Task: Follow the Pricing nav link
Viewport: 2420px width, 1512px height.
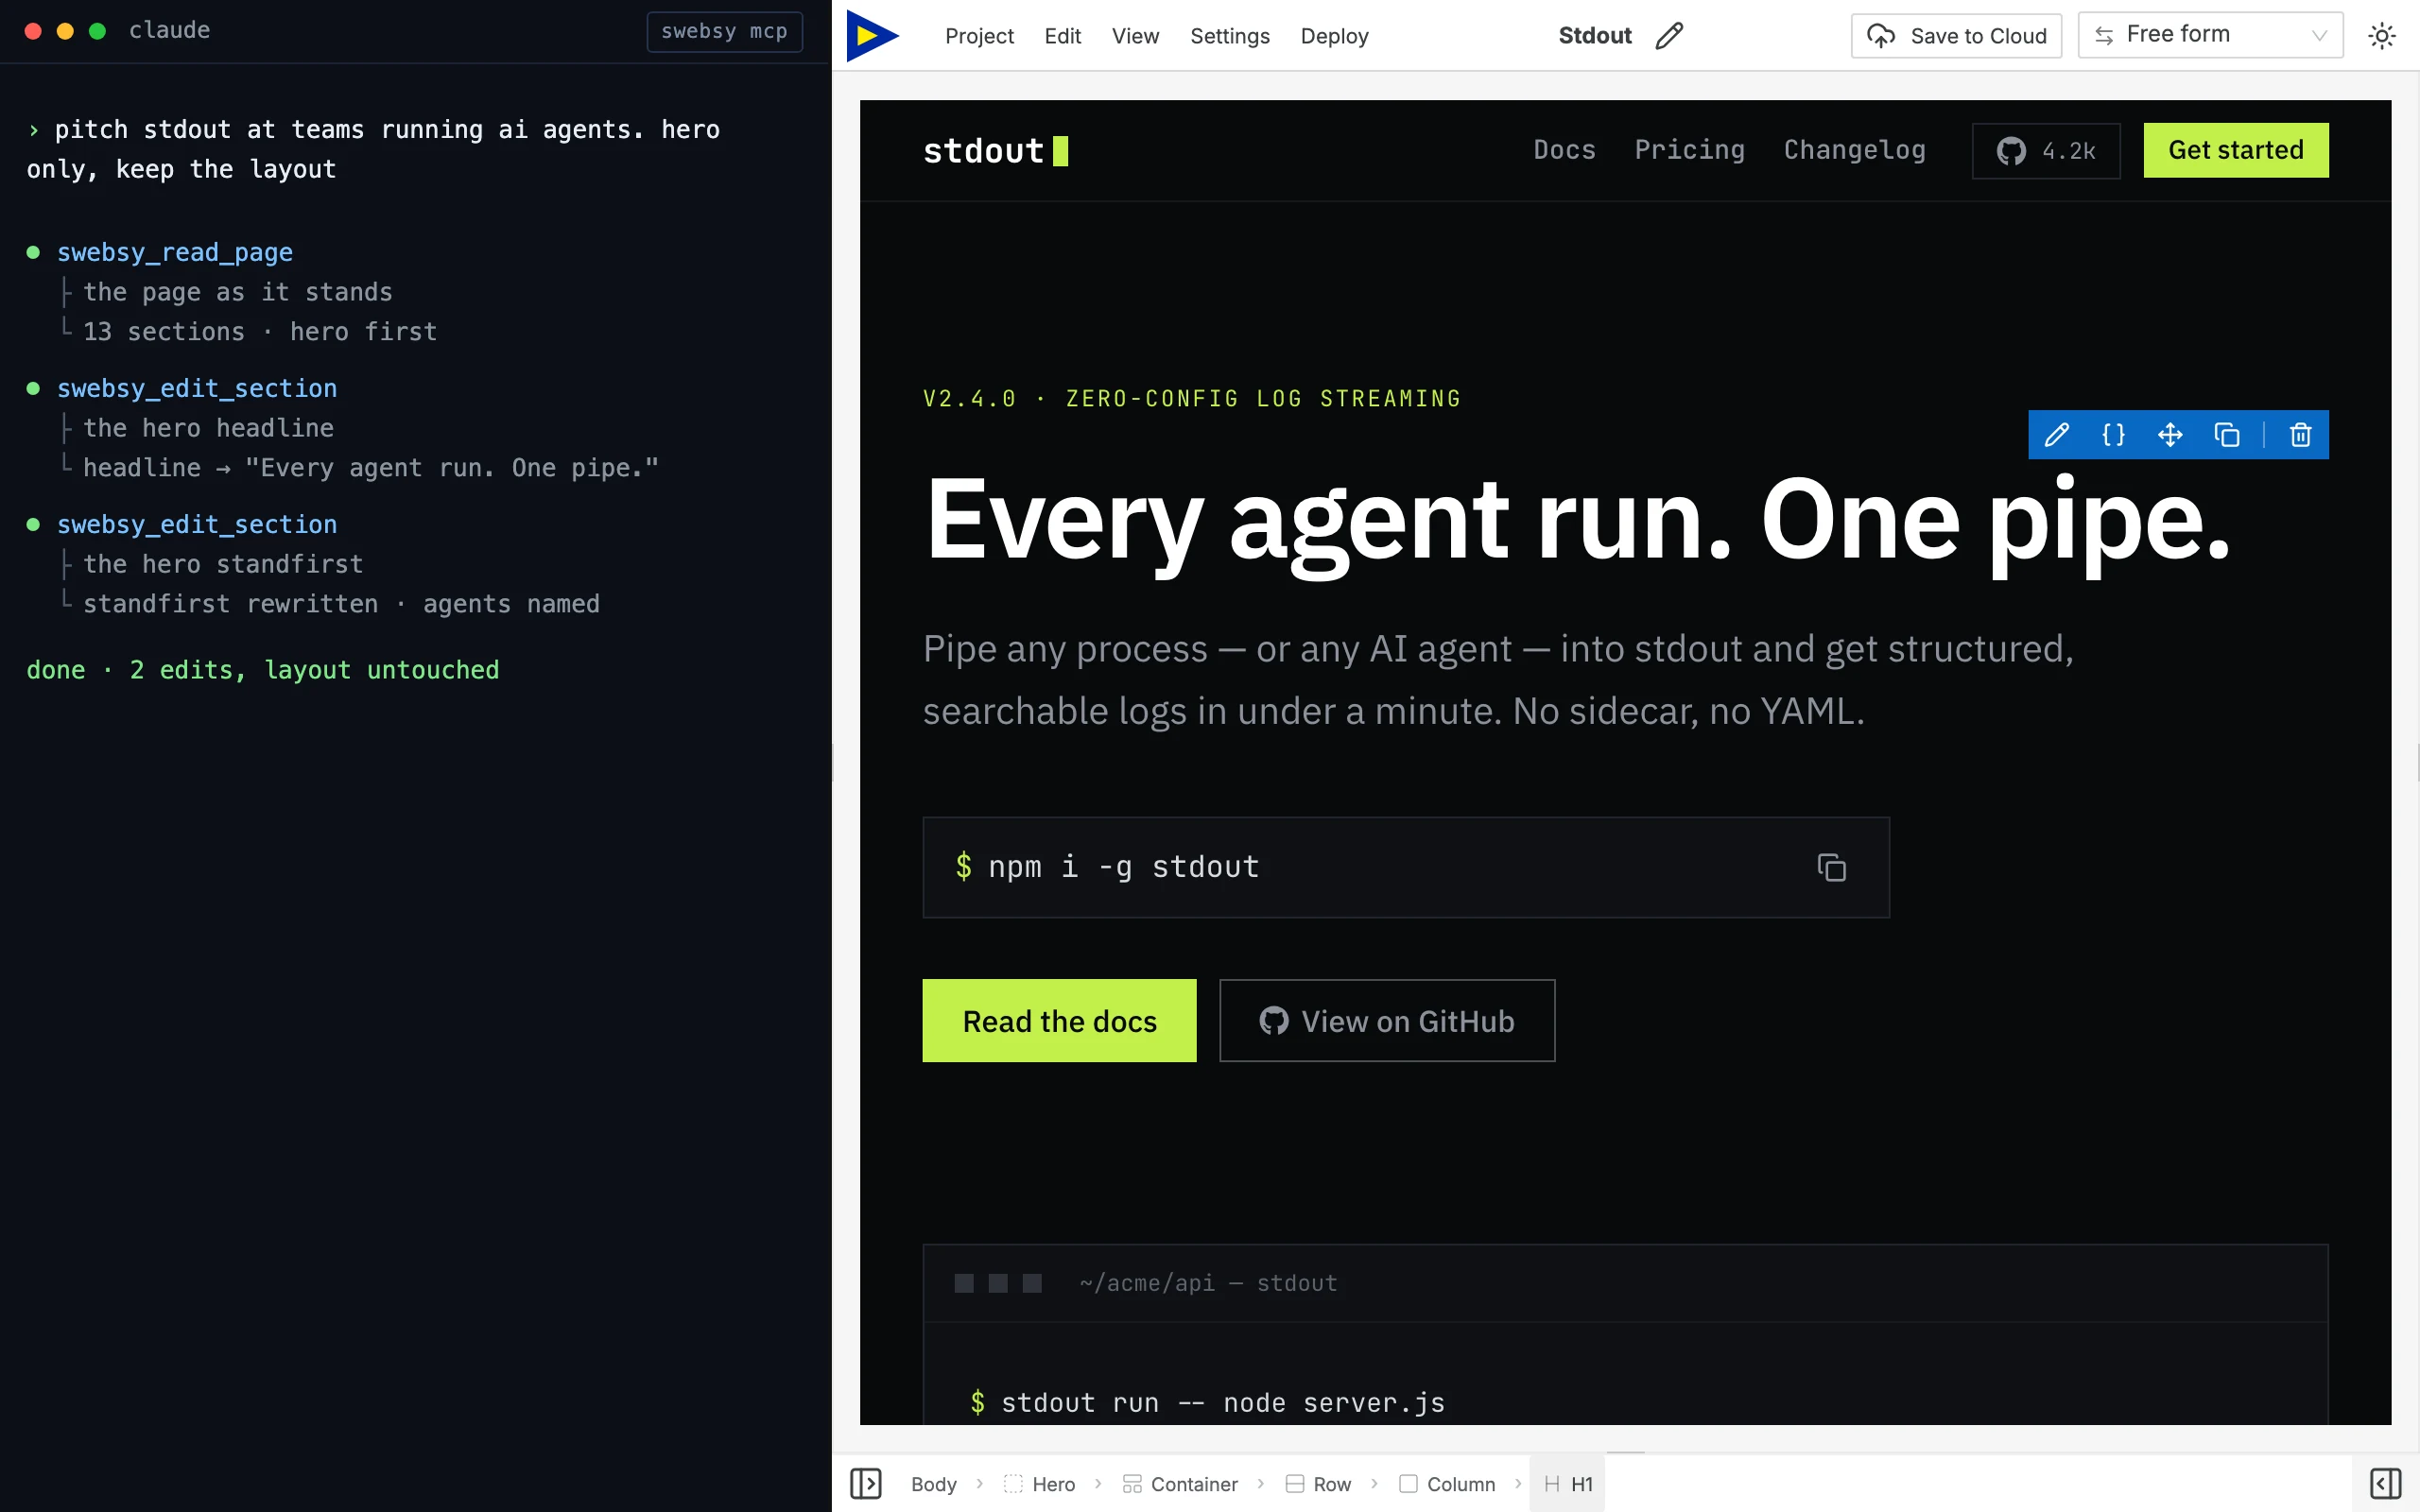Action: (1689, 150)
